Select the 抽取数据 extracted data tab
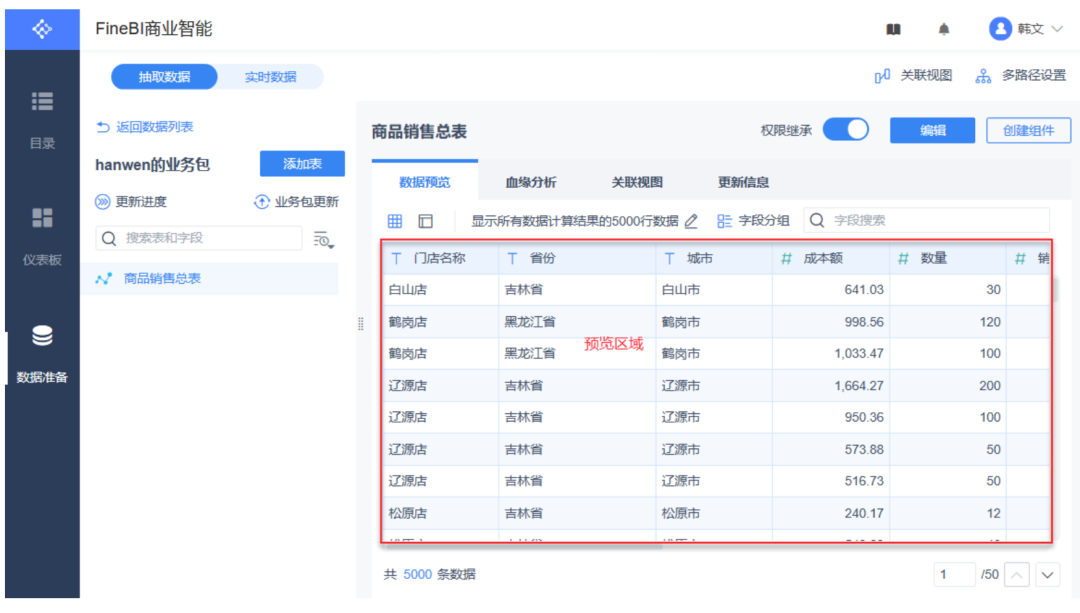Screen dimensions: 1080x613 tap(164, 76)
